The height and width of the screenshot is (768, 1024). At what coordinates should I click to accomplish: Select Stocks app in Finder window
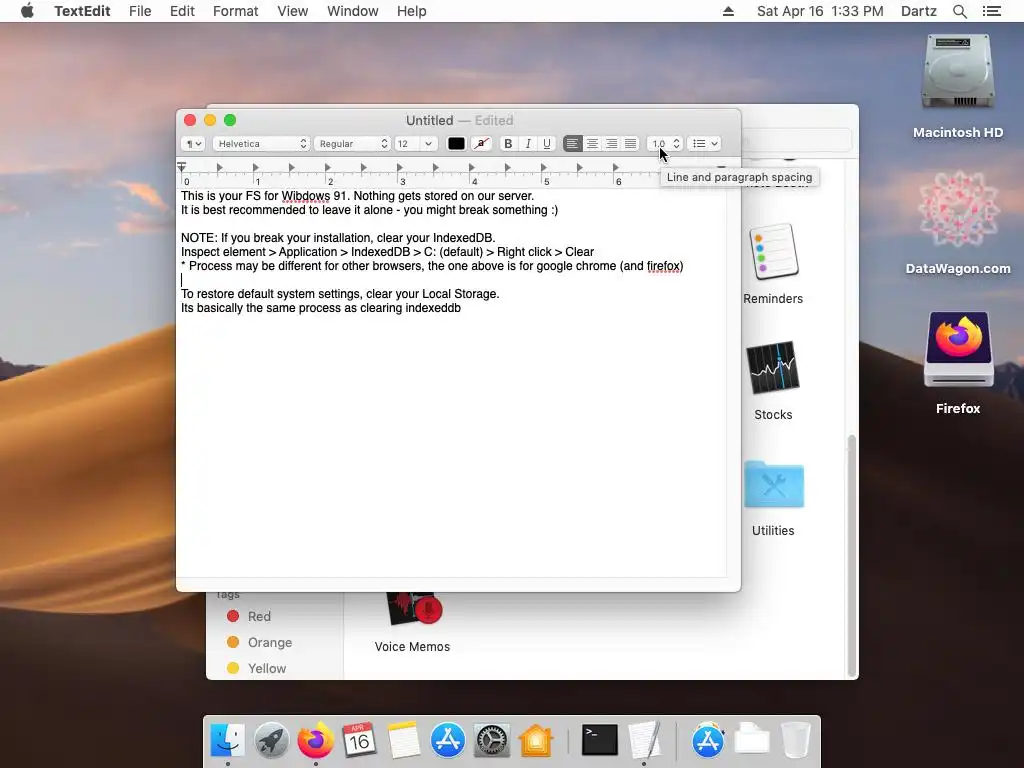(773, 368)
